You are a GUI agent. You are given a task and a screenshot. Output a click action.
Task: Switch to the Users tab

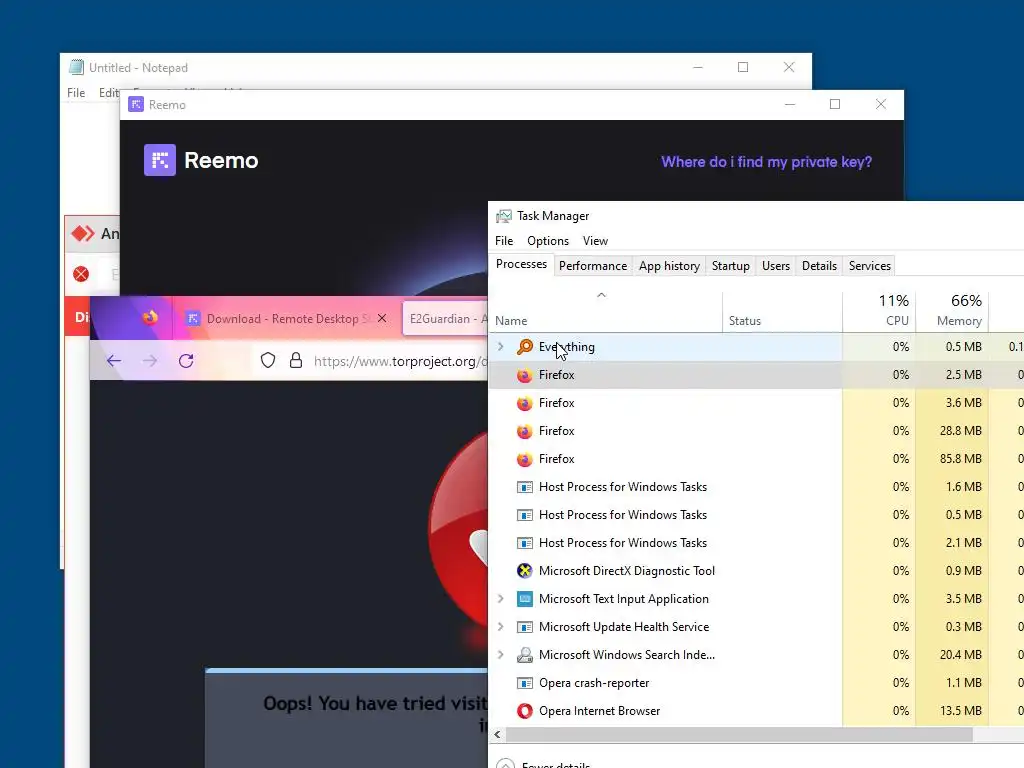[x=776, y=266]
